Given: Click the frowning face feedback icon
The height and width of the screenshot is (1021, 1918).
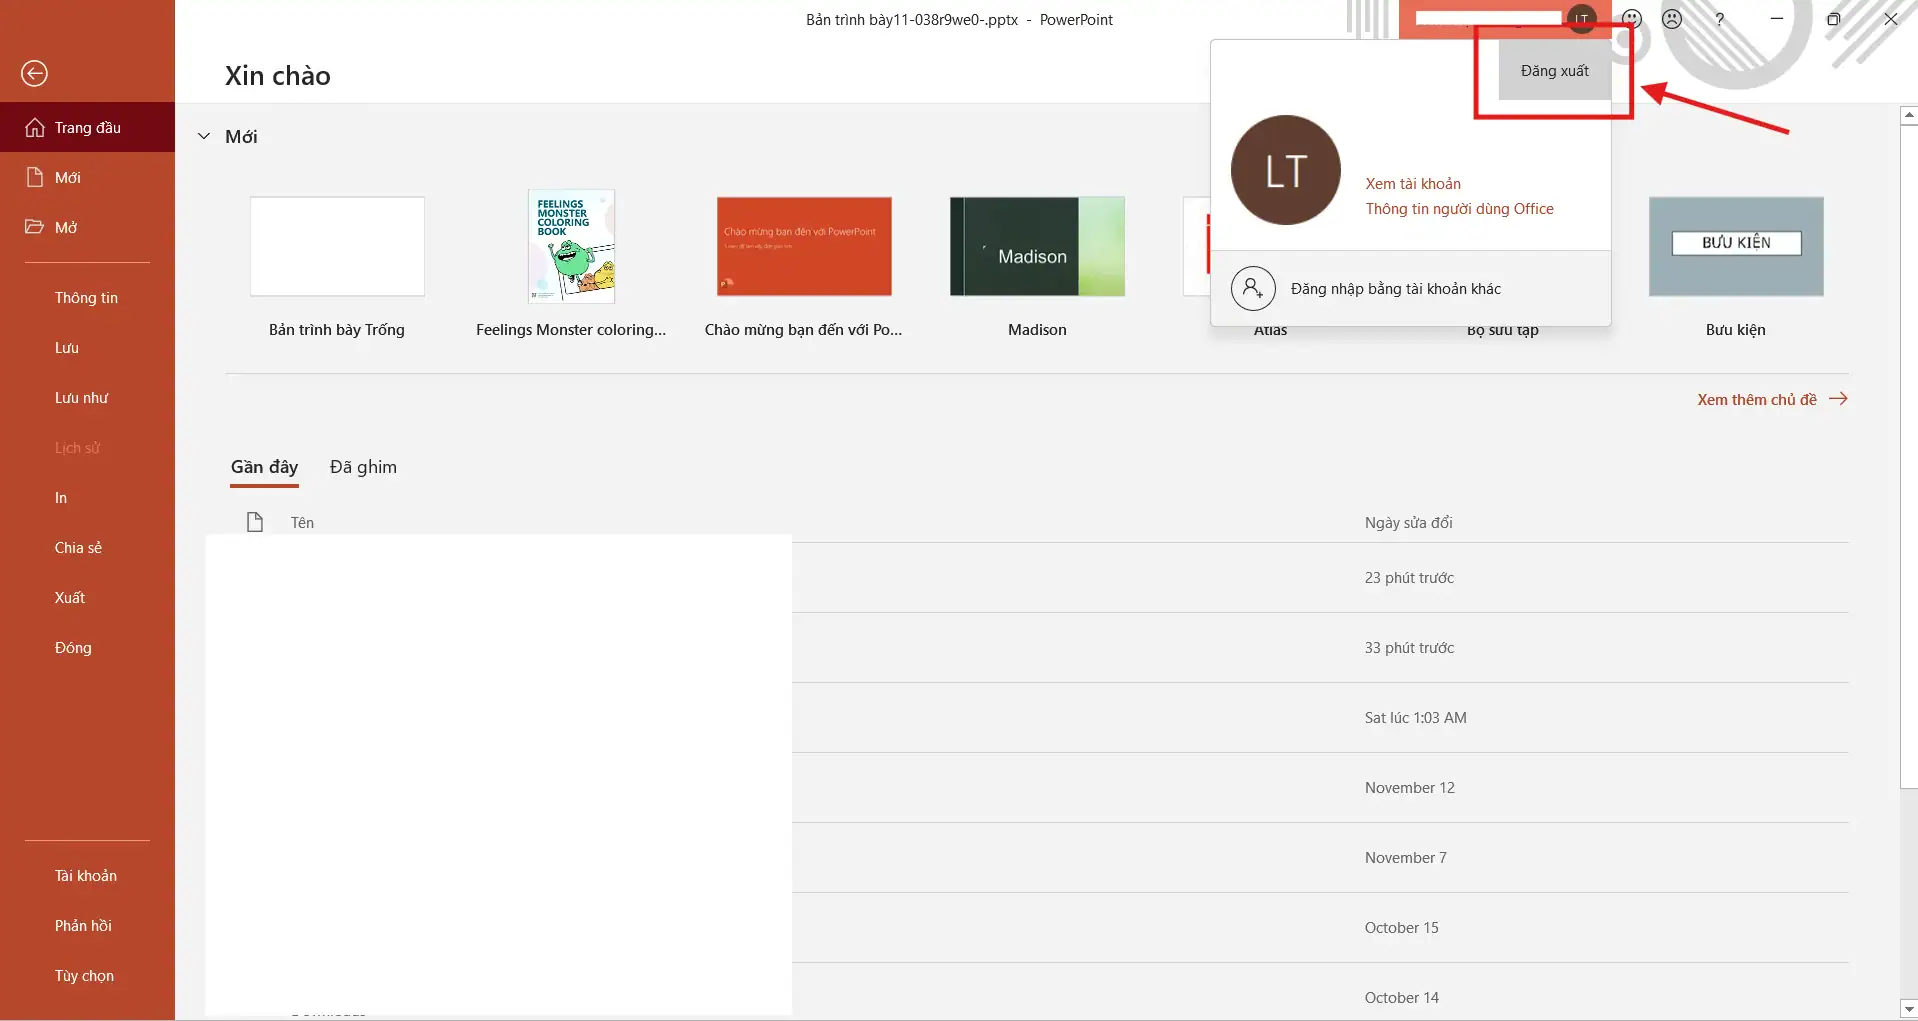Looking at the screenshot, I should [x=1672, y=19].
